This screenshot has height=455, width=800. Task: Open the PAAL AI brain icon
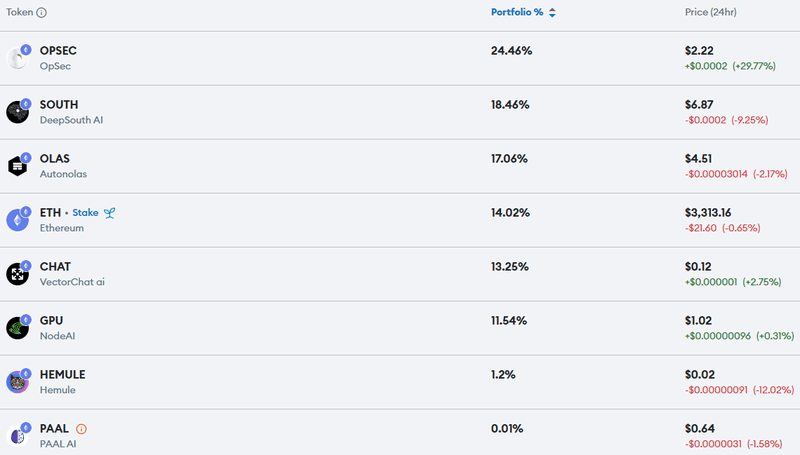17,437
